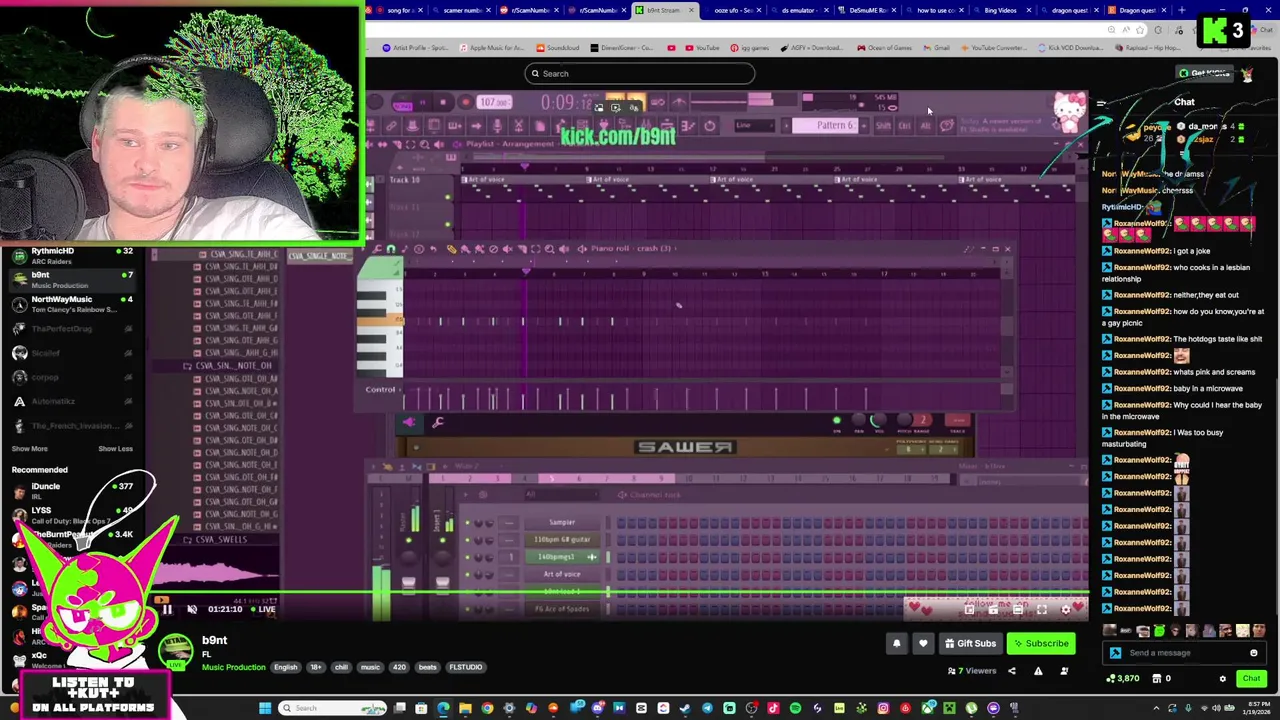Click the 107 tempo display

(x=494, y=102)
